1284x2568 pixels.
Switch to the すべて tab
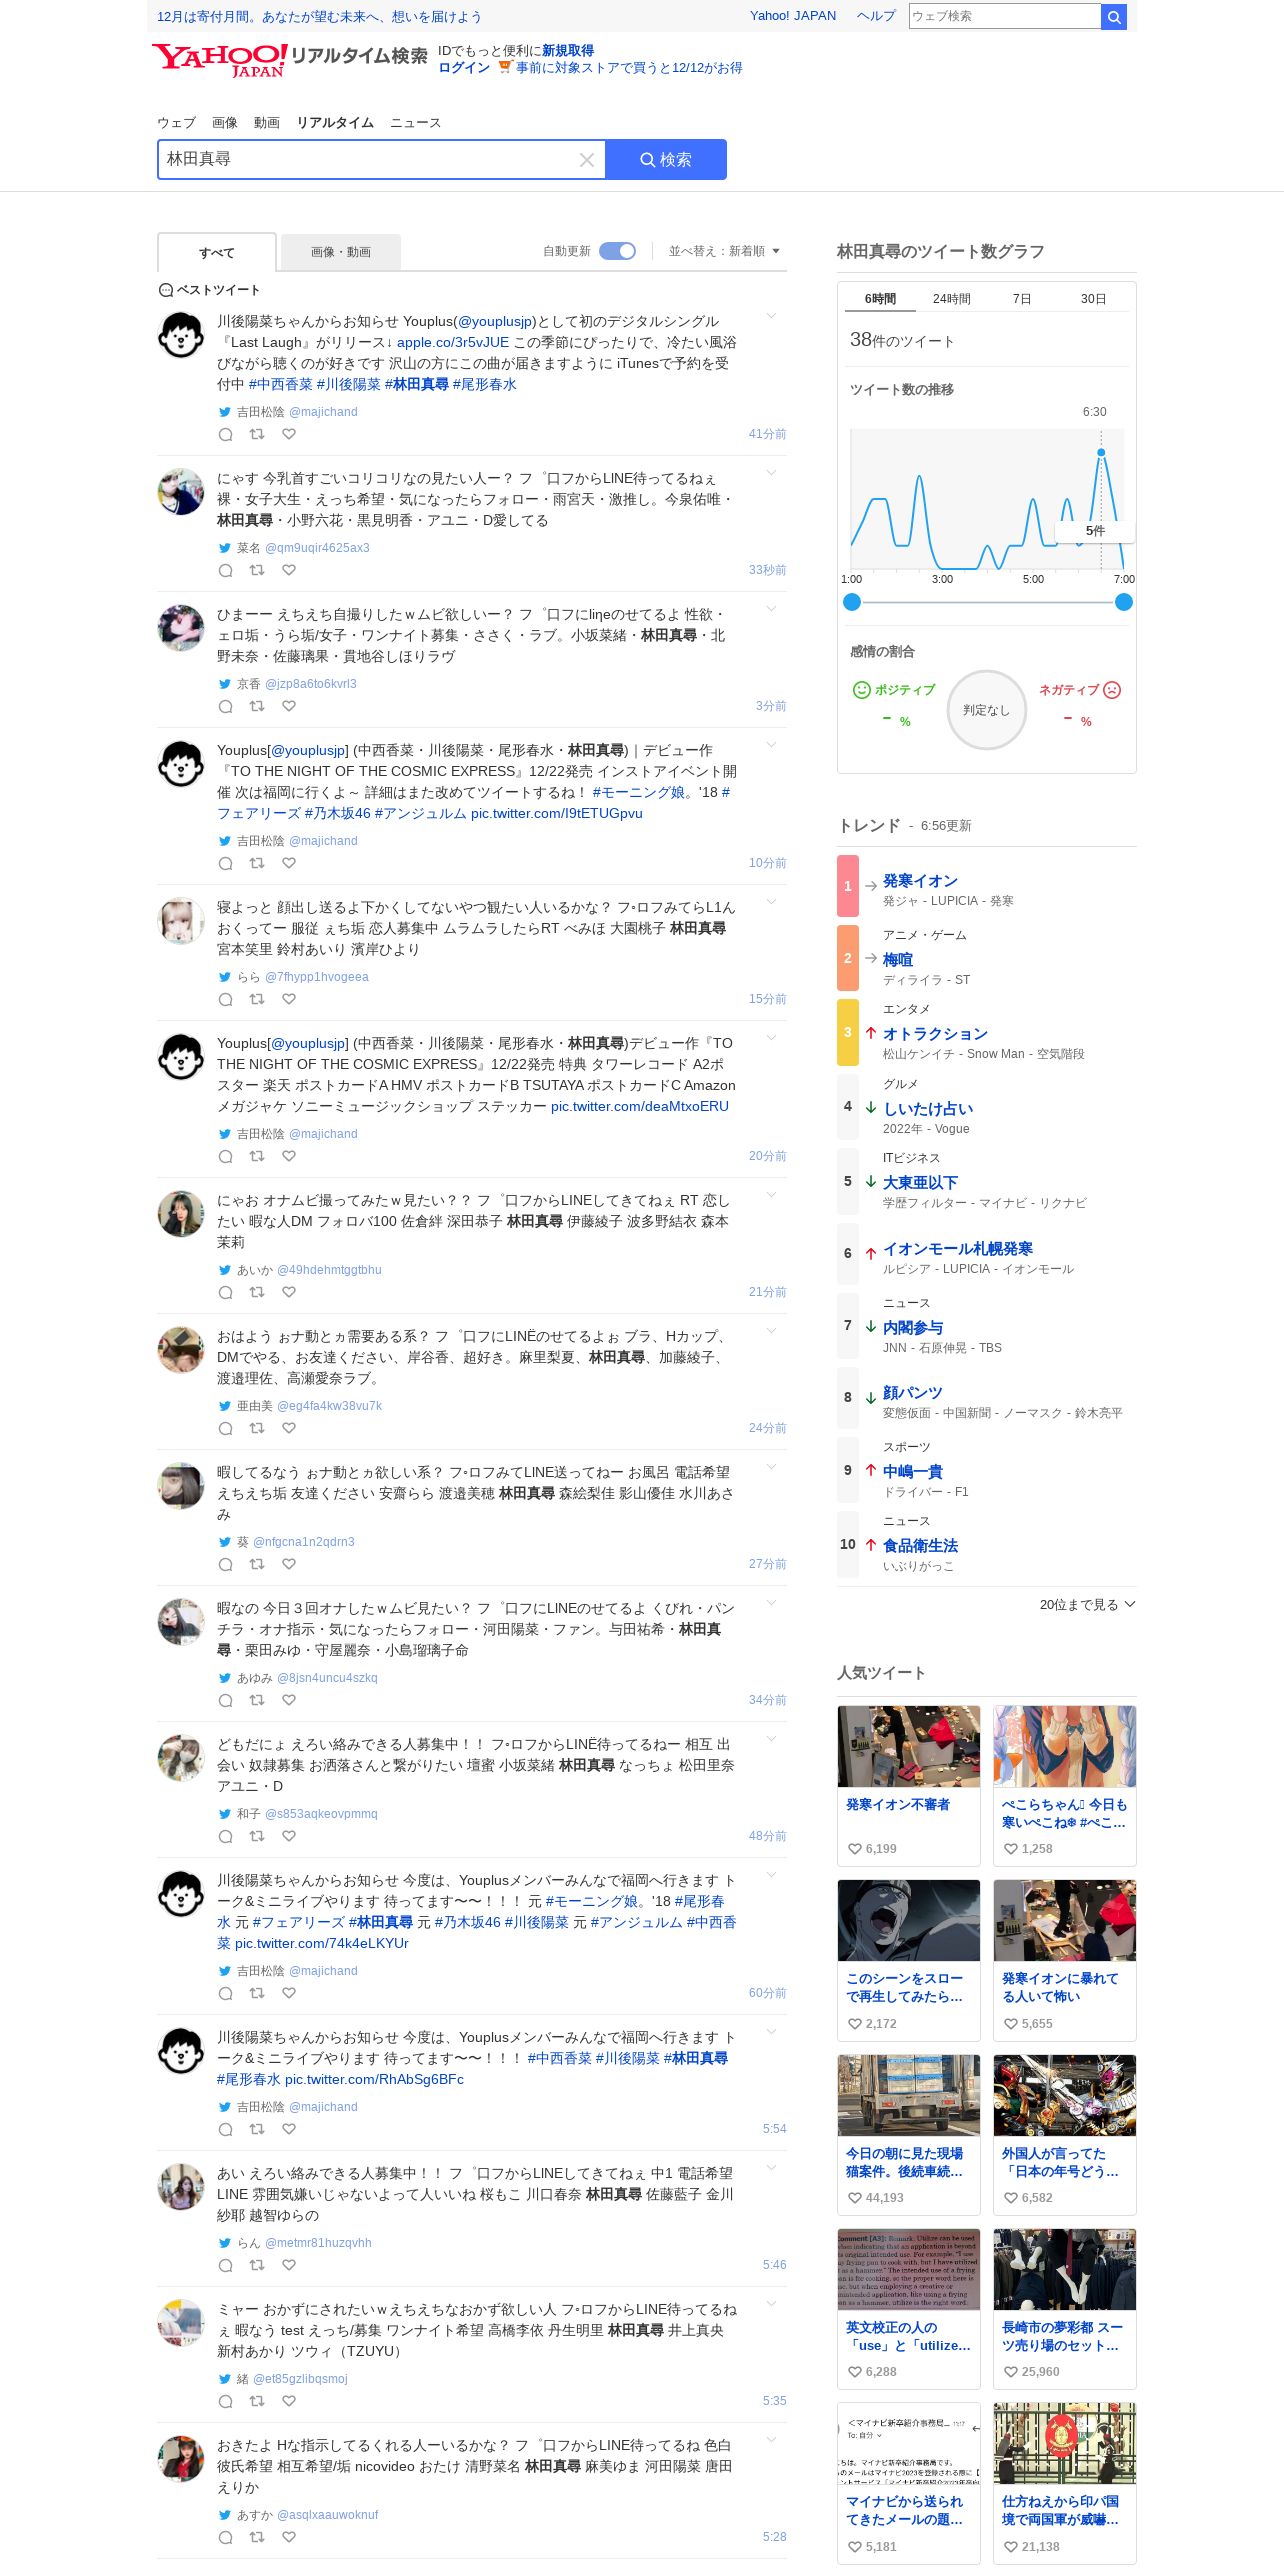[217, 253]
